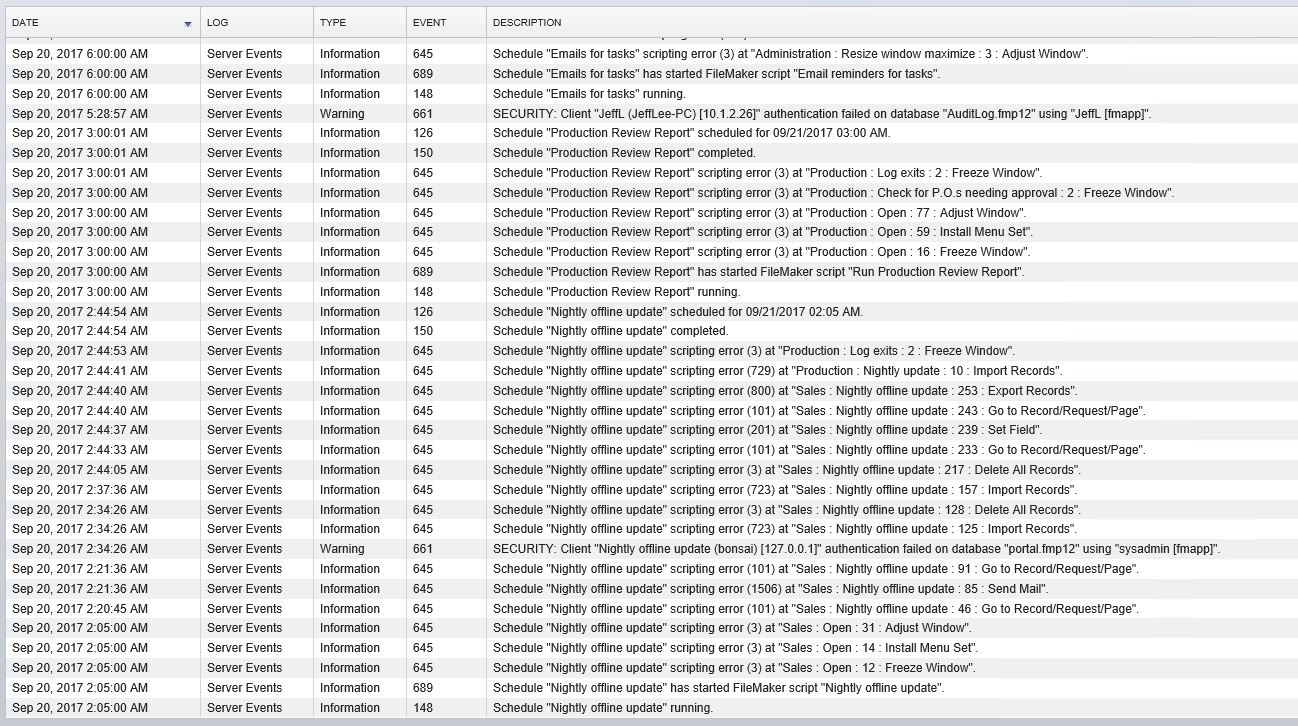1298x726 pixels.
Task: Click the Delete All Records line 217 entry
Action: [x=787, y=470]
